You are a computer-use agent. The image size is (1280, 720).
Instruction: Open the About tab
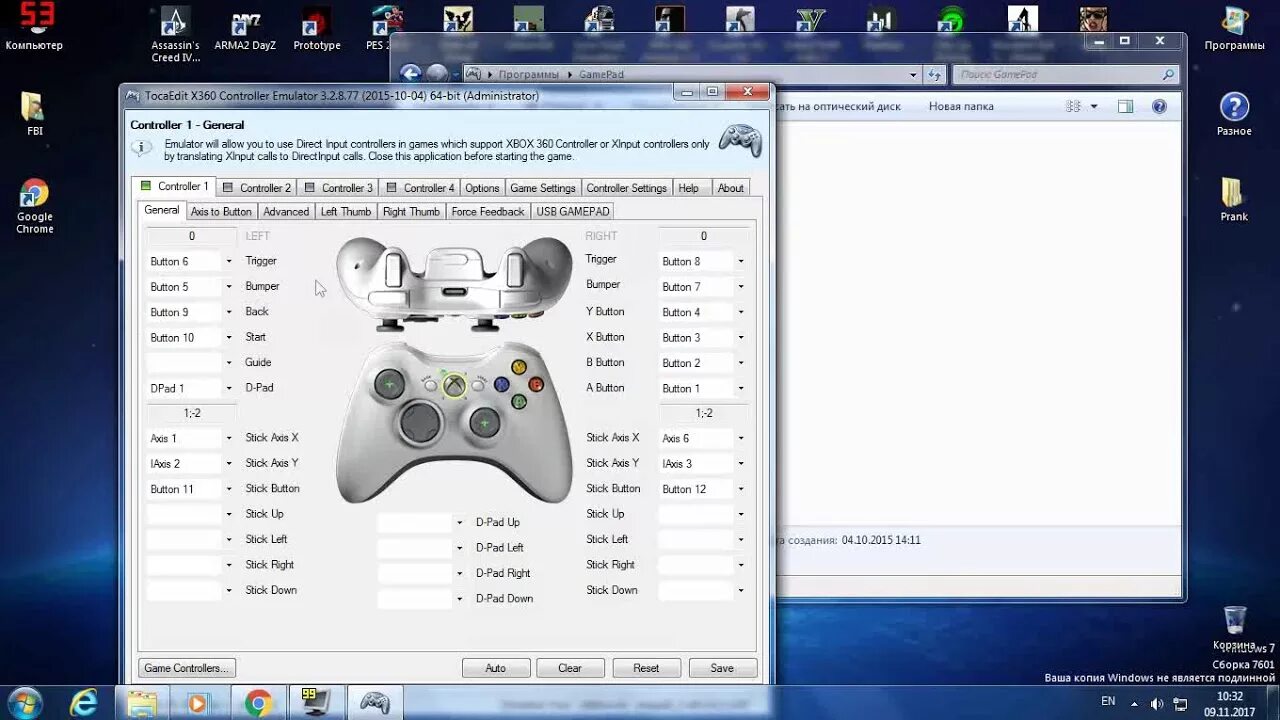731,188
